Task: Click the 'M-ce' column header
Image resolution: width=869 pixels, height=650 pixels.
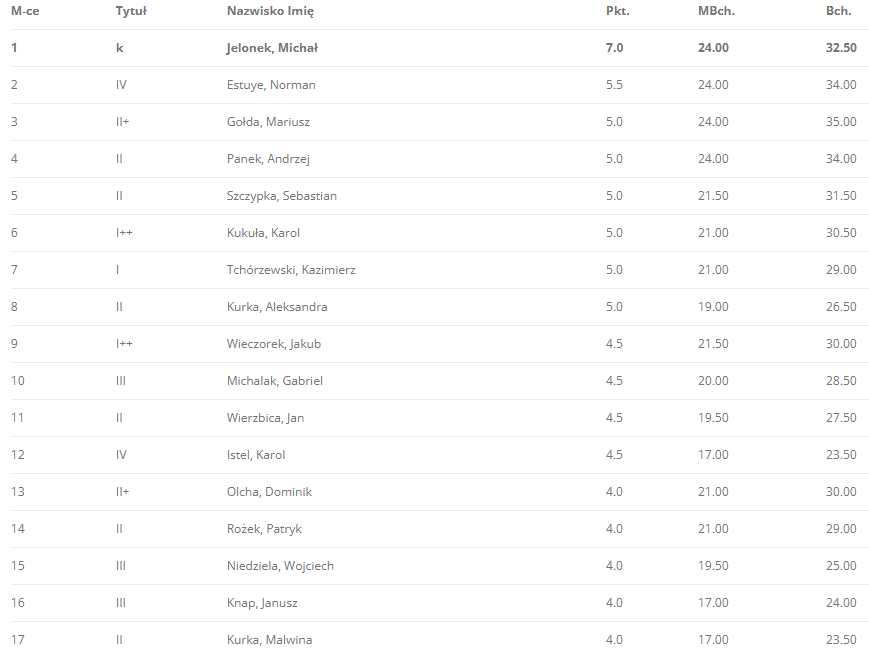Action: (x=25, y=11)
